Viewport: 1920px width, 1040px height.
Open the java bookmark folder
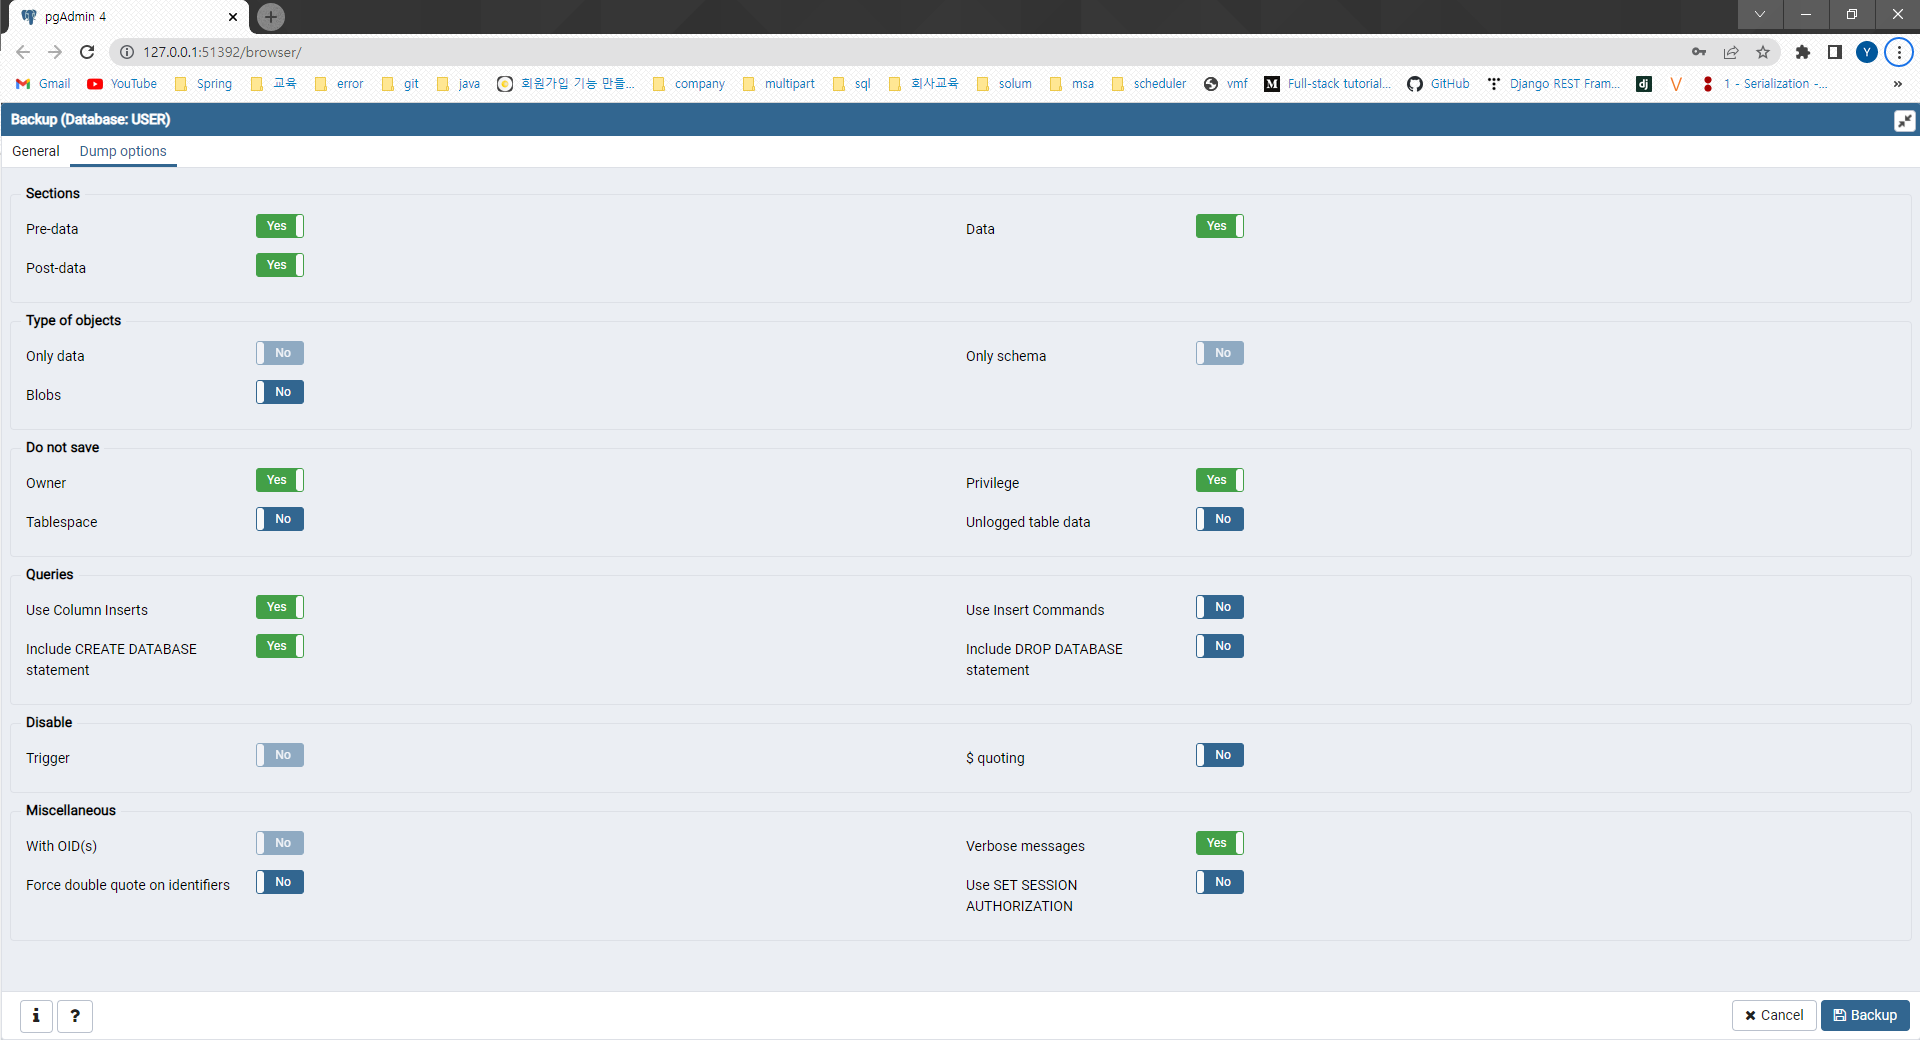point(458,84)
